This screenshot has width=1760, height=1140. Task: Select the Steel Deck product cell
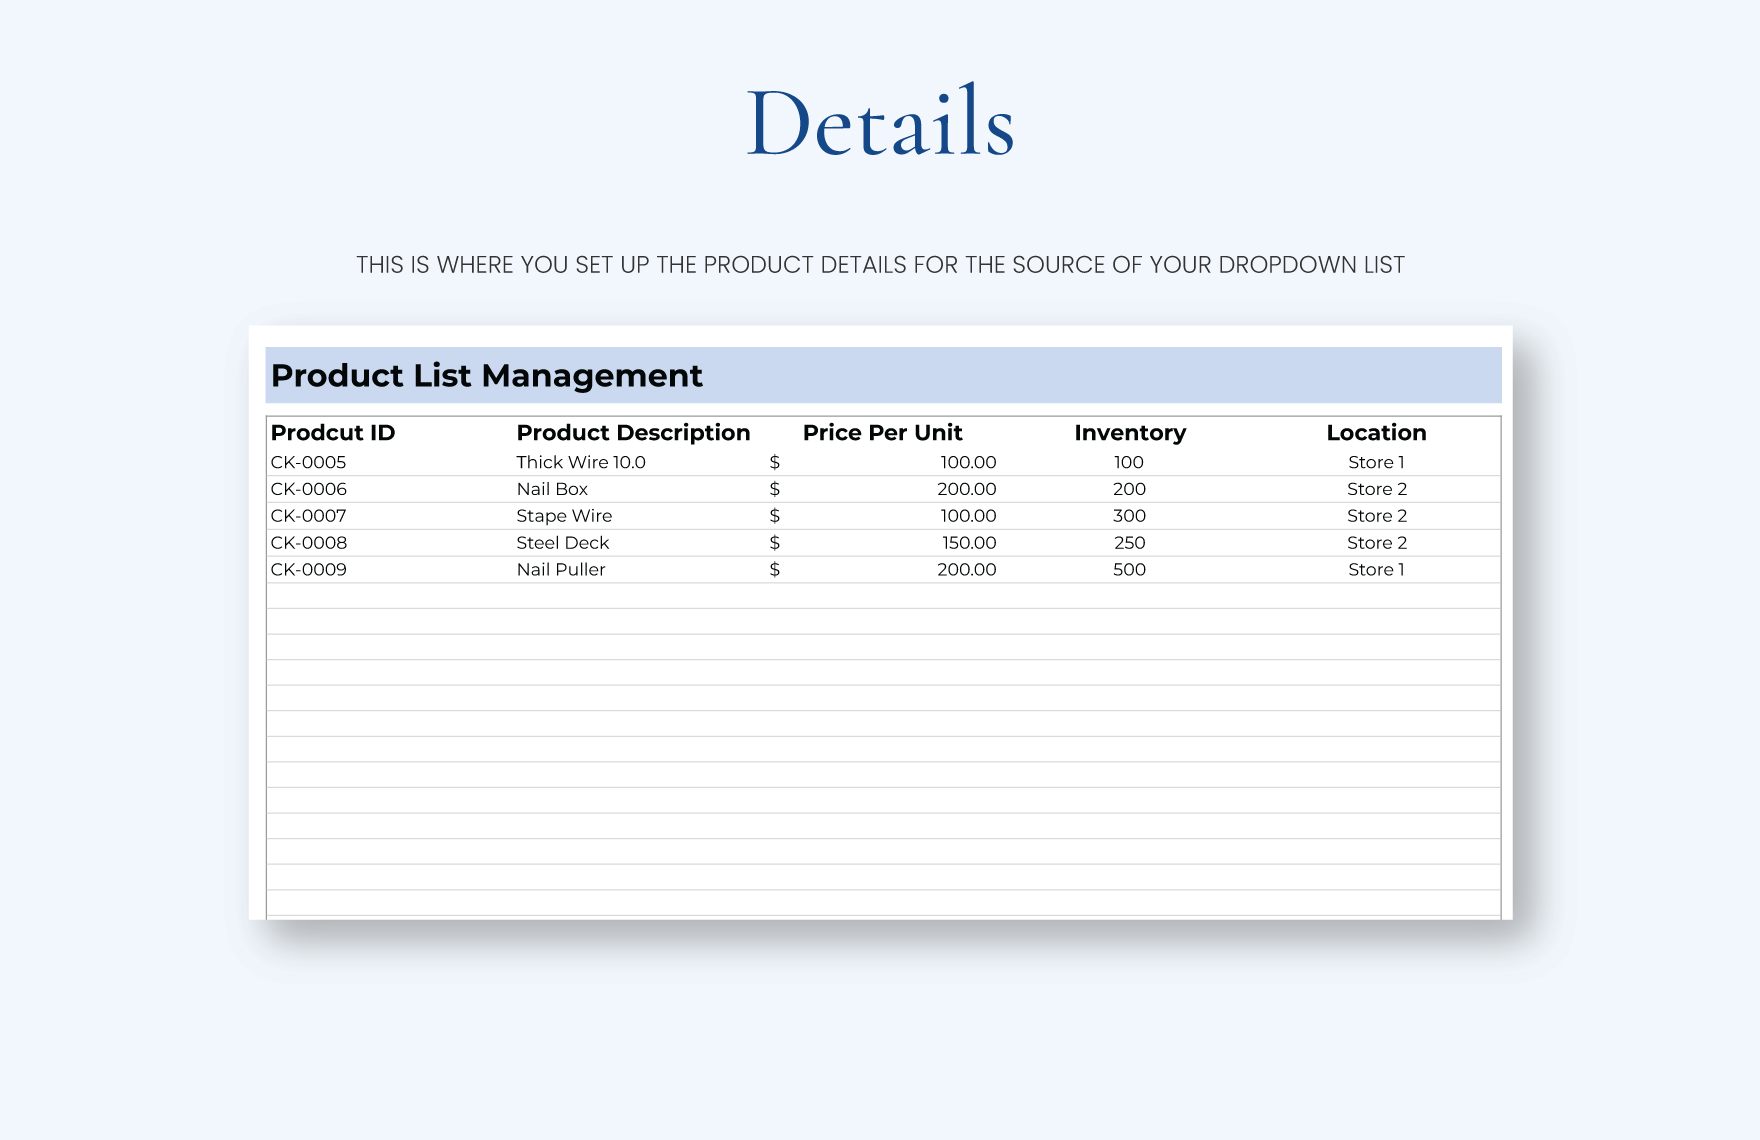(x=562, y=542)
